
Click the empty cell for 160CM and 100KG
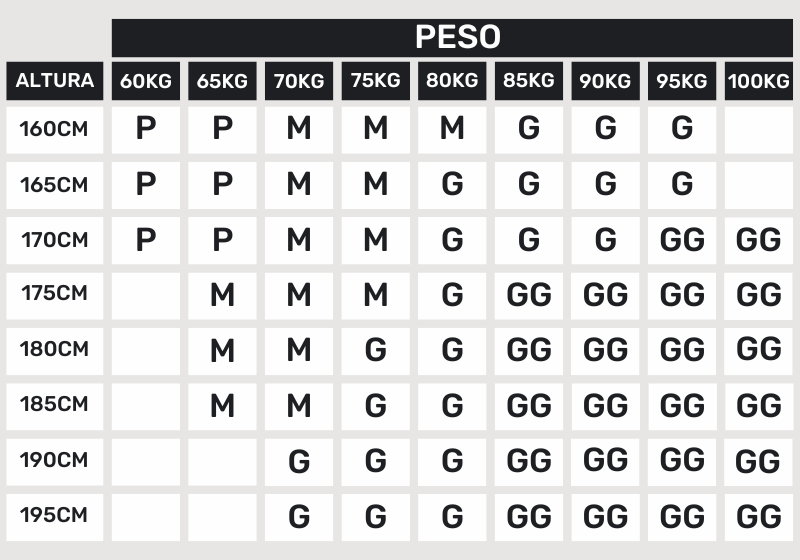coord(758,130)
